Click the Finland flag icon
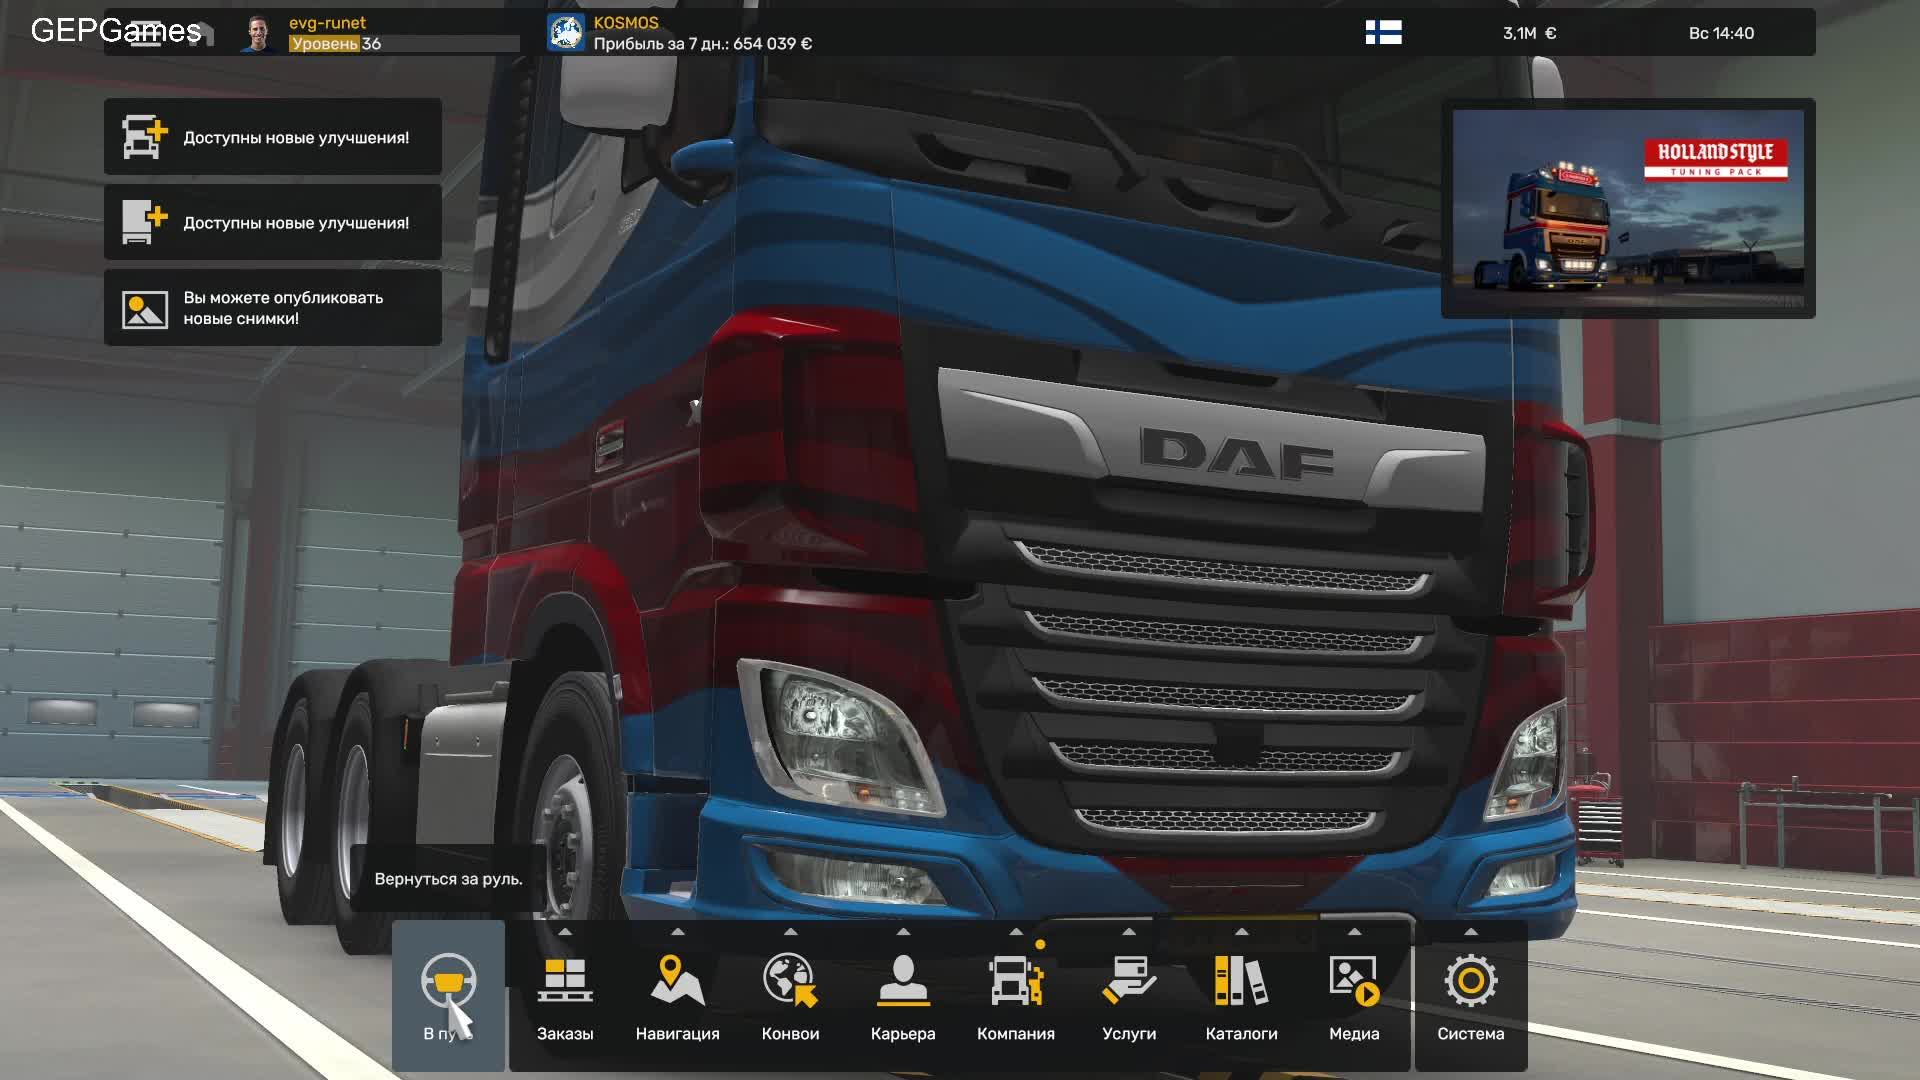This screenshot has height=1080, width=1920. 1383,33
